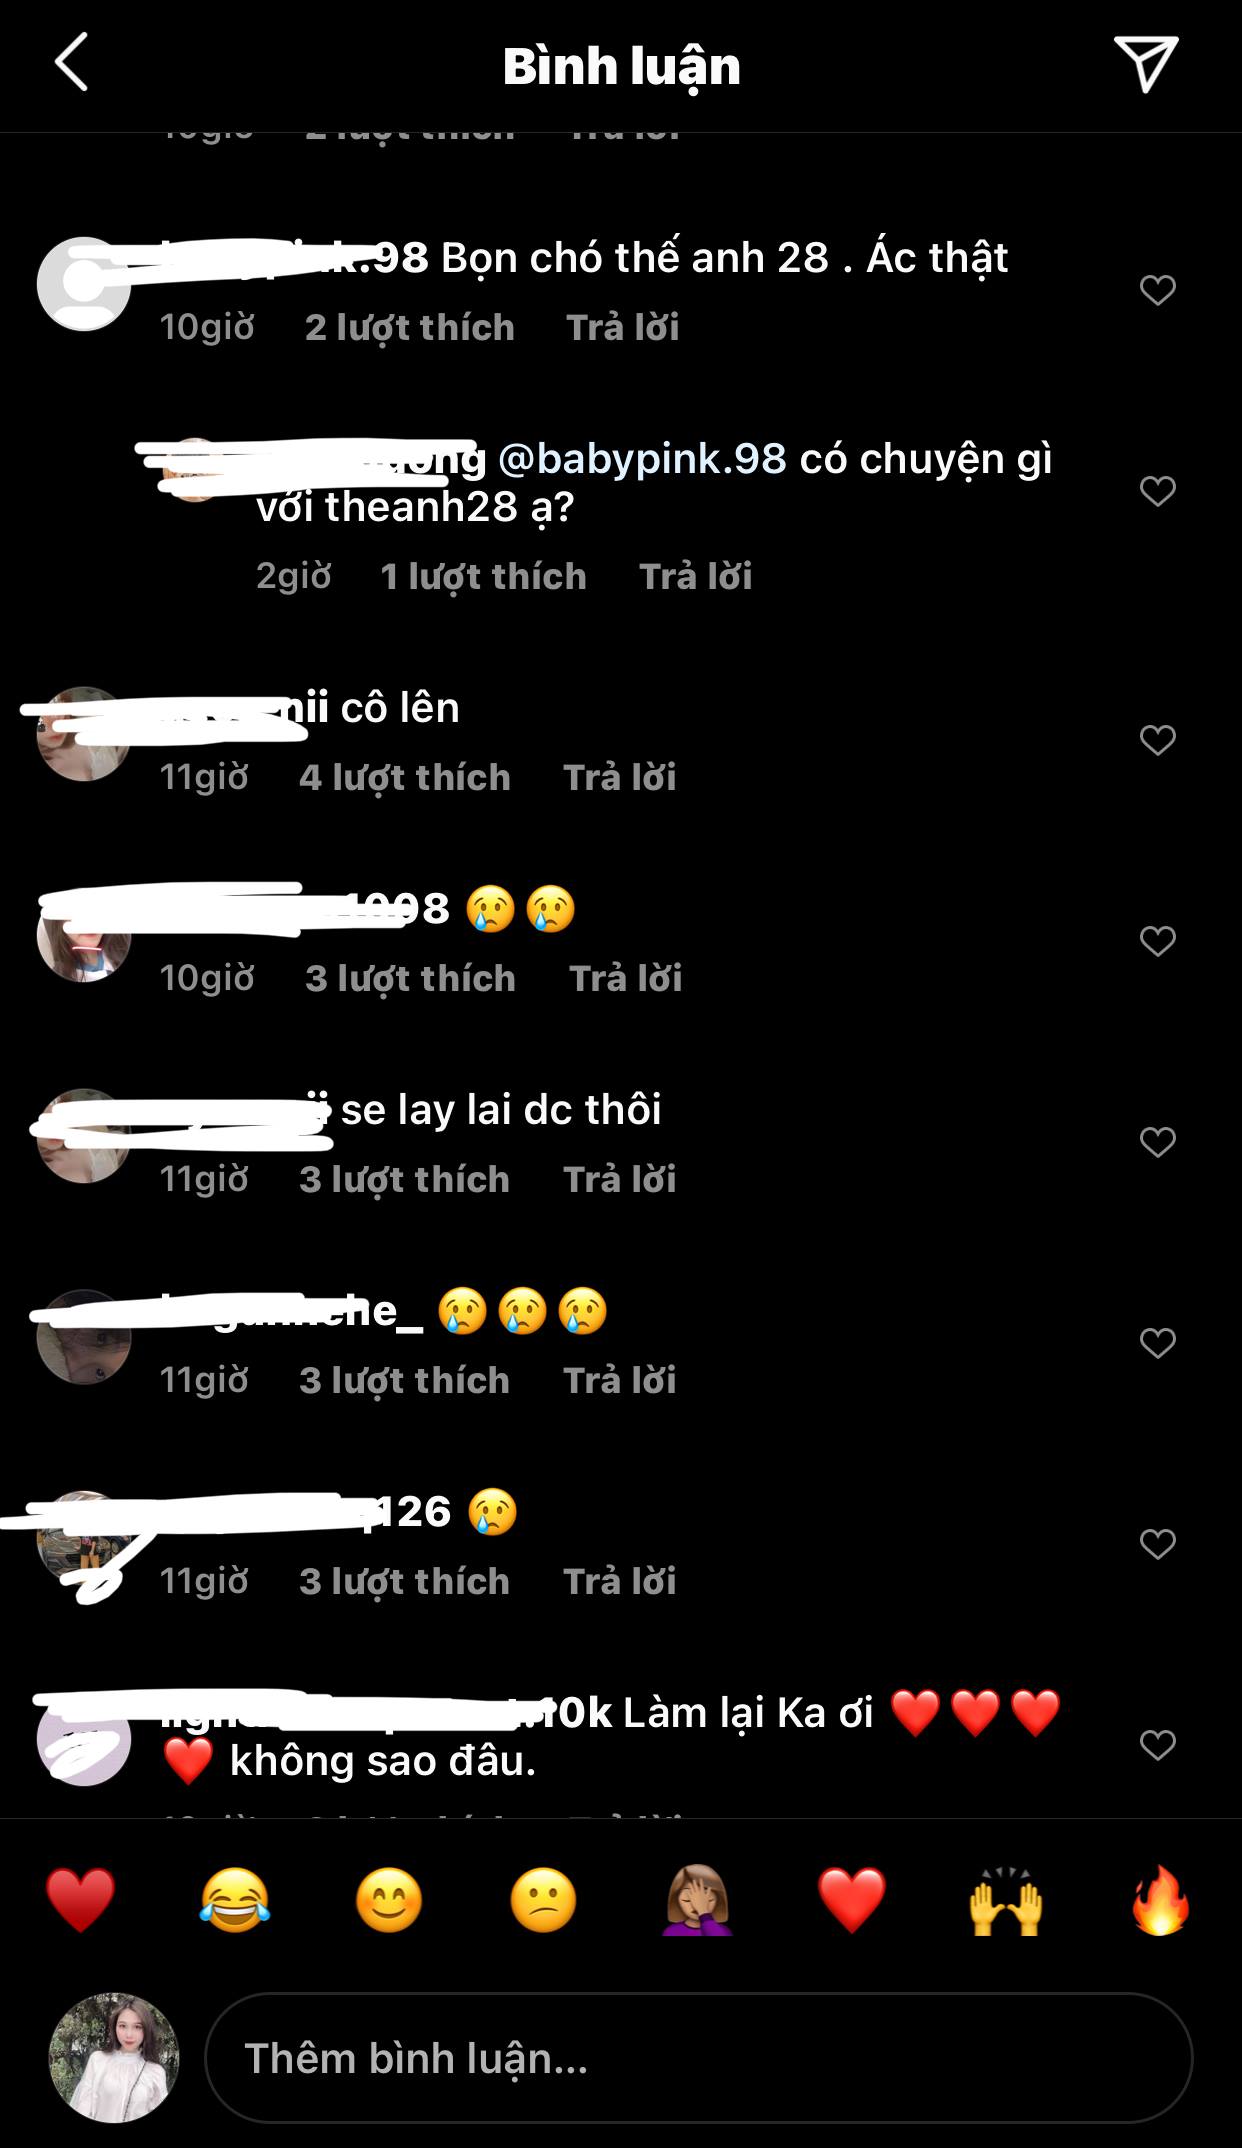View likes on 'có chuyện gì' reply

click(483, 576)
